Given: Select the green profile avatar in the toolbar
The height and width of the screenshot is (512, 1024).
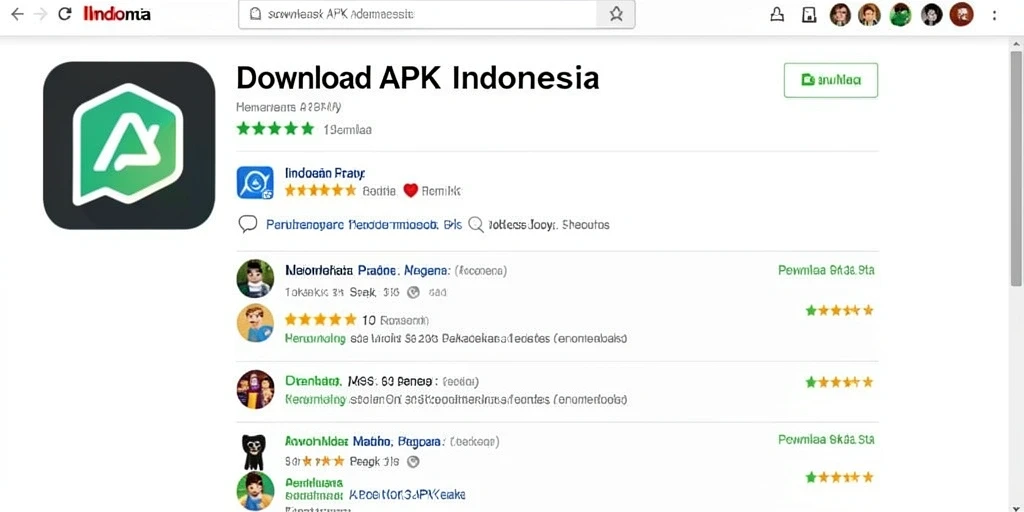Looking at the screenshot, I should click(x=901, y=14).
